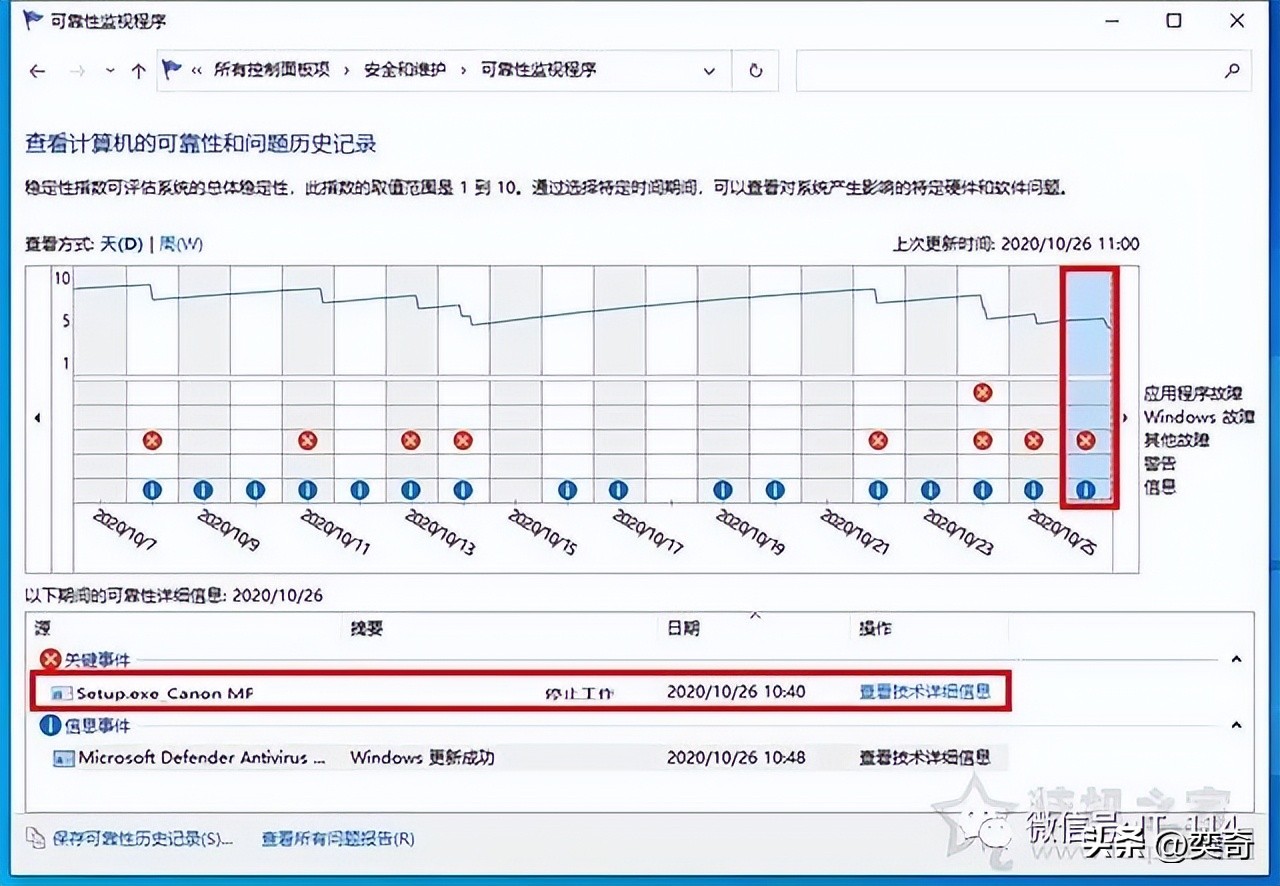Screen dimensions: 1280x886
Task: Click the search magnifier icon
Action: (x=1229, y=70)
